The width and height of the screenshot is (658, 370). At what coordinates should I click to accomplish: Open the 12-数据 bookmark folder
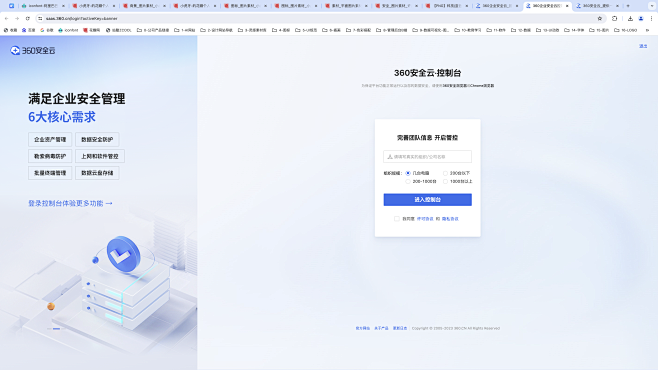coord(522,30)
